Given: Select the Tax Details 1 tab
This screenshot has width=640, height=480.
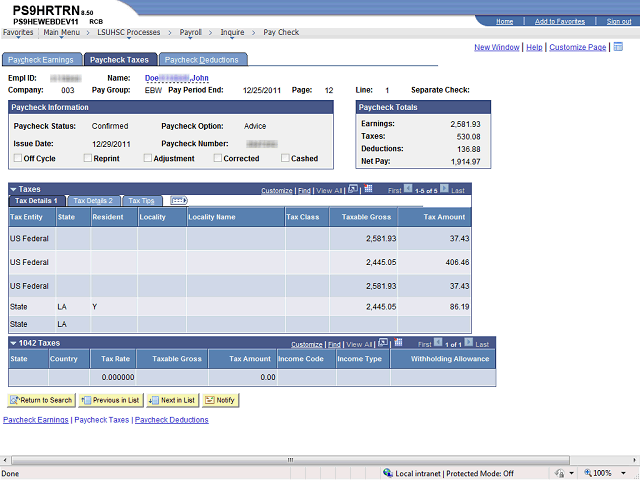Looking at the screenshot, I should (x=36, y=200).
